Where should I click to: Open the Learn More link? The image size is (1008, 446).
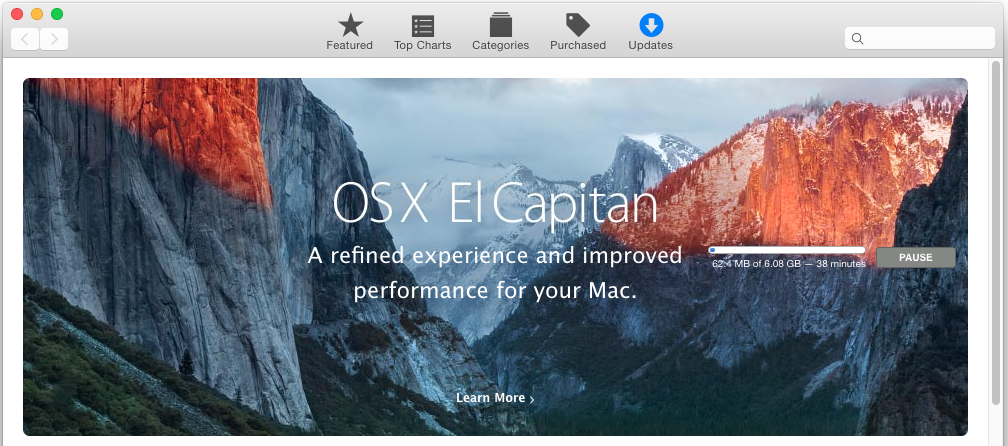495,398
